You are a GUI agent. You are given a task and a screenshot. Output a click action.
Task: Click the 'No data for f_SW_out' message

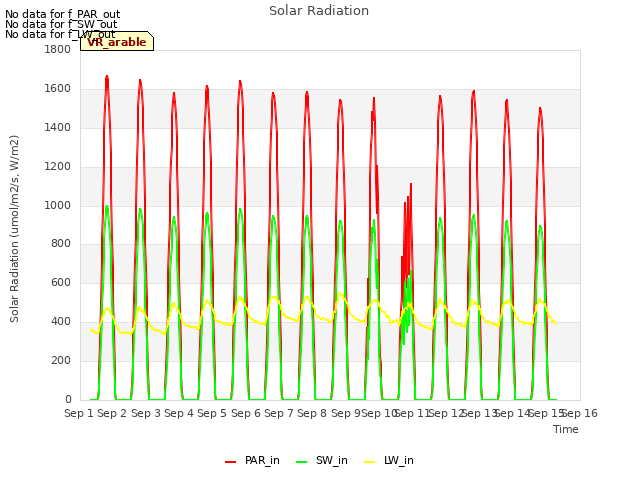(61, 24)
